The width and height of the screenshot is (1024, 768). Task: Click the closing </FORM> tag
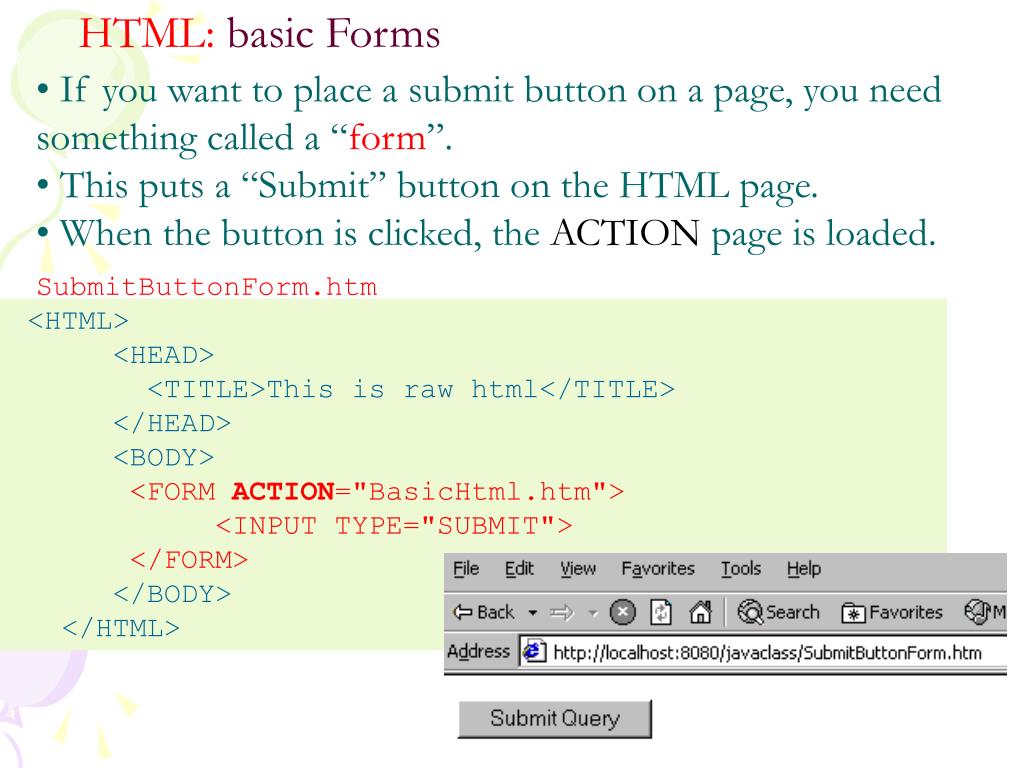[x=189, y=560]
